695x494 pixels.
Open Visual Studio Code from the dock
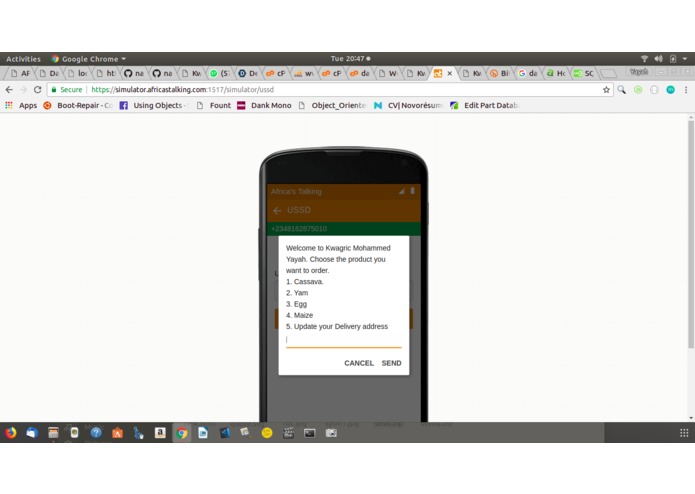coord(224,433)
